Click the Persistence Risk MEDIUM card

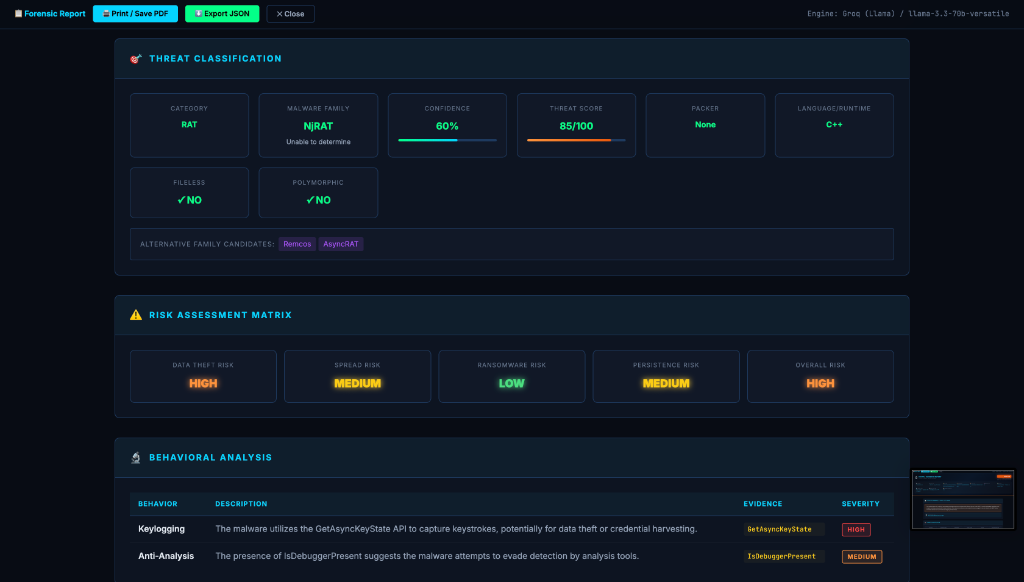[x=666, y=376]
